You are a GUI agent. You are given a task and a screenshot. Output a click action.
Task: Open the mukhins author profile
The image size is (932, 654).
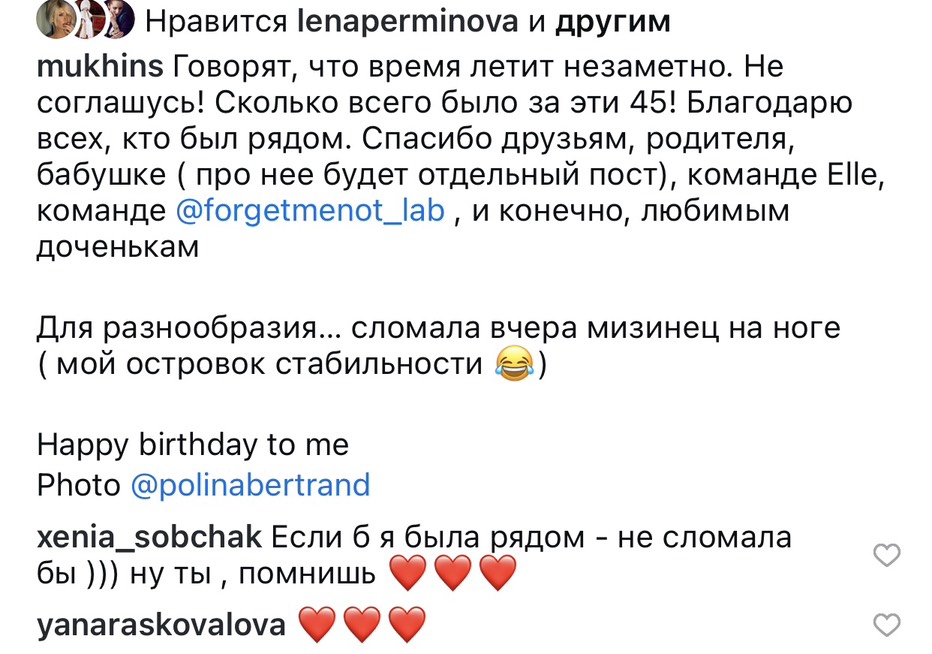[100, 65]
